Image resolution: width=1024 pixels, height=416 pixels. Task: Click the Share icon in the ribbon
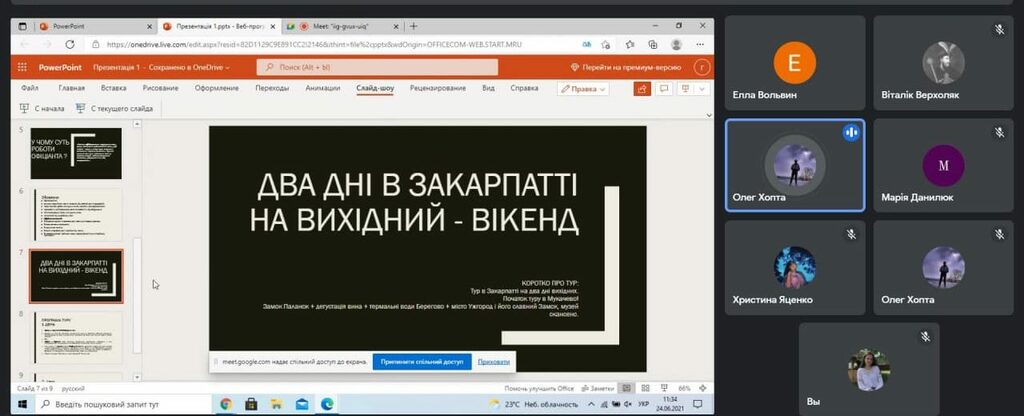(639, 89)
